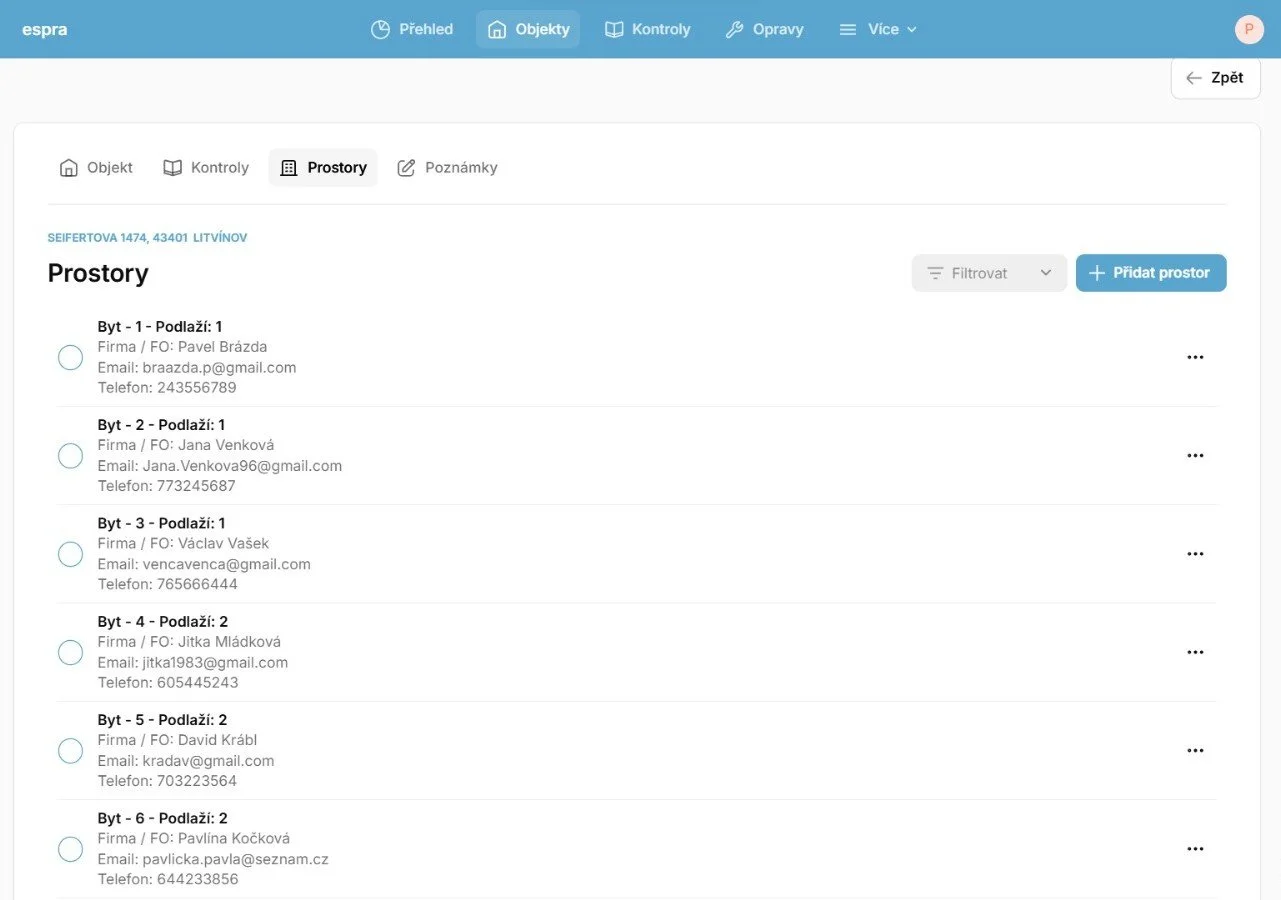Image resolution: width=1281 pixels, height=900 pixels.
Task: Open the Přehled nav item
Action: pyautogui.click(x=411, y=29)
